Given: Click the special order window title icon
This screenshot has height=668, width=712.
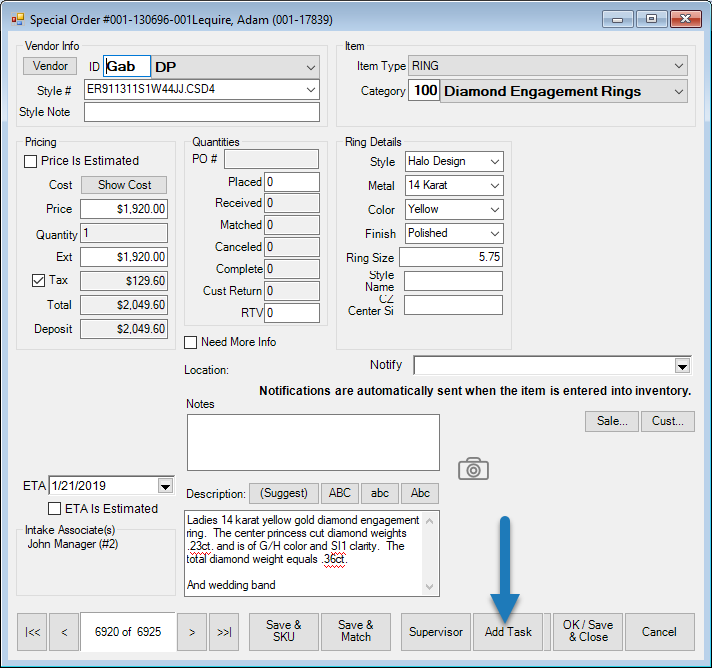Looking at the screenshot, I should click(16, 19).
